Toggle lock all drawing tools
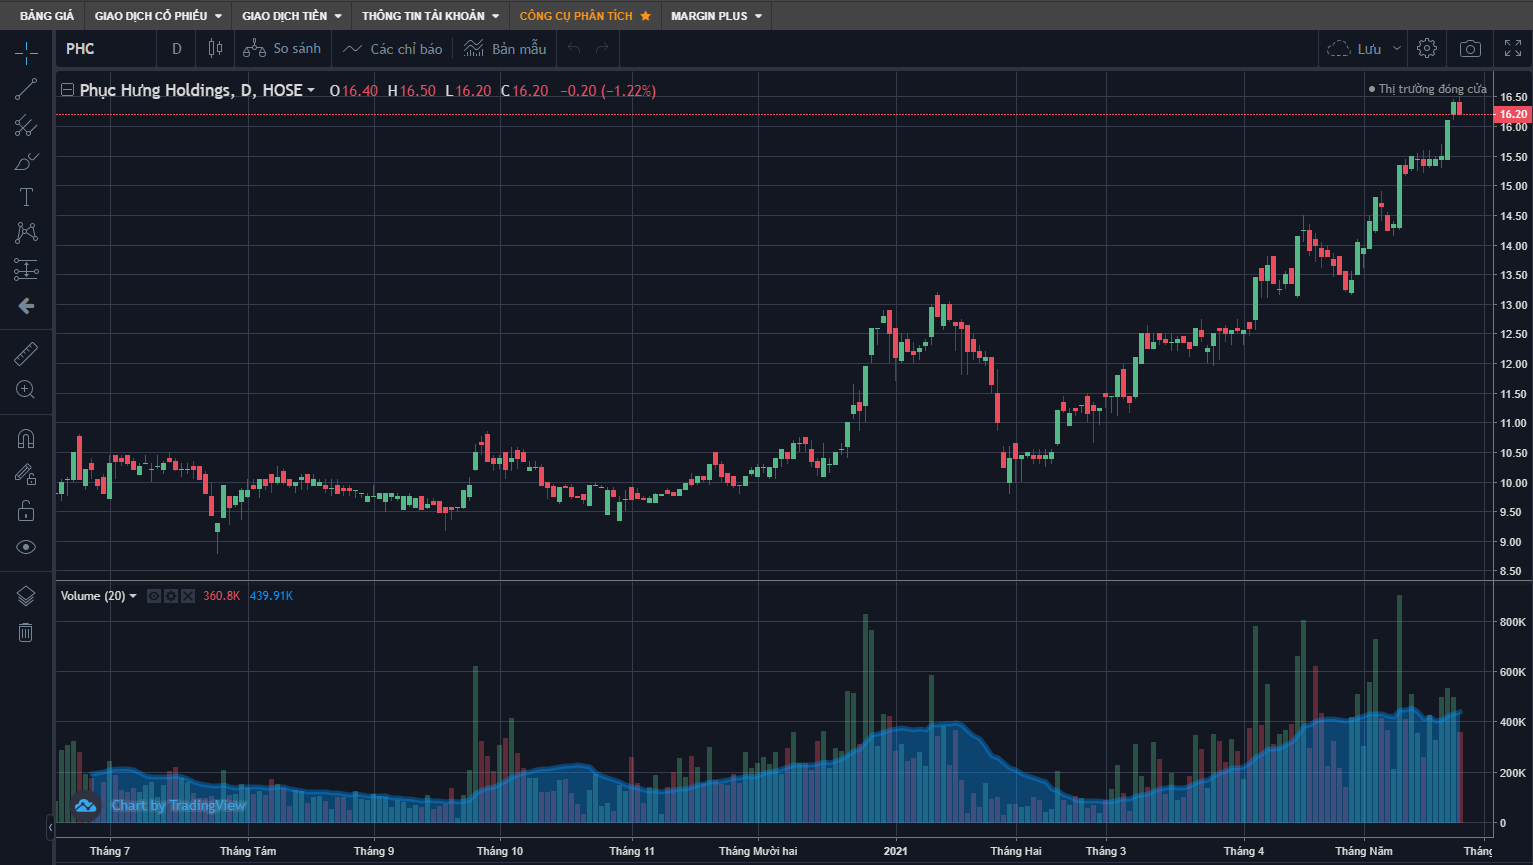The image size is (1533, 865). [x=26, y=511]
